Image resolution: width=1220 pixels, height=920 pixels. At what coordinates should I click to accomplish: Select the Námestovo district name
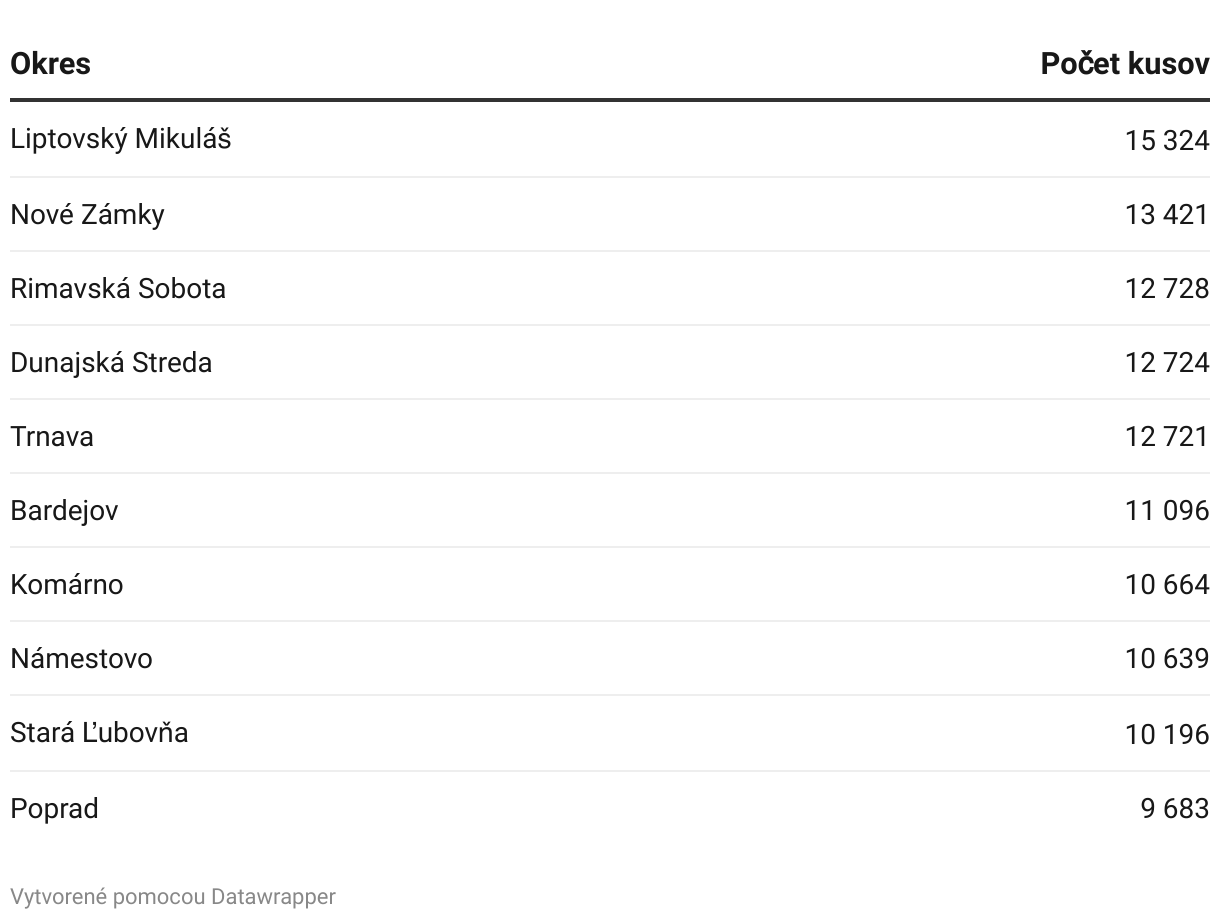[x=81, y=659]
